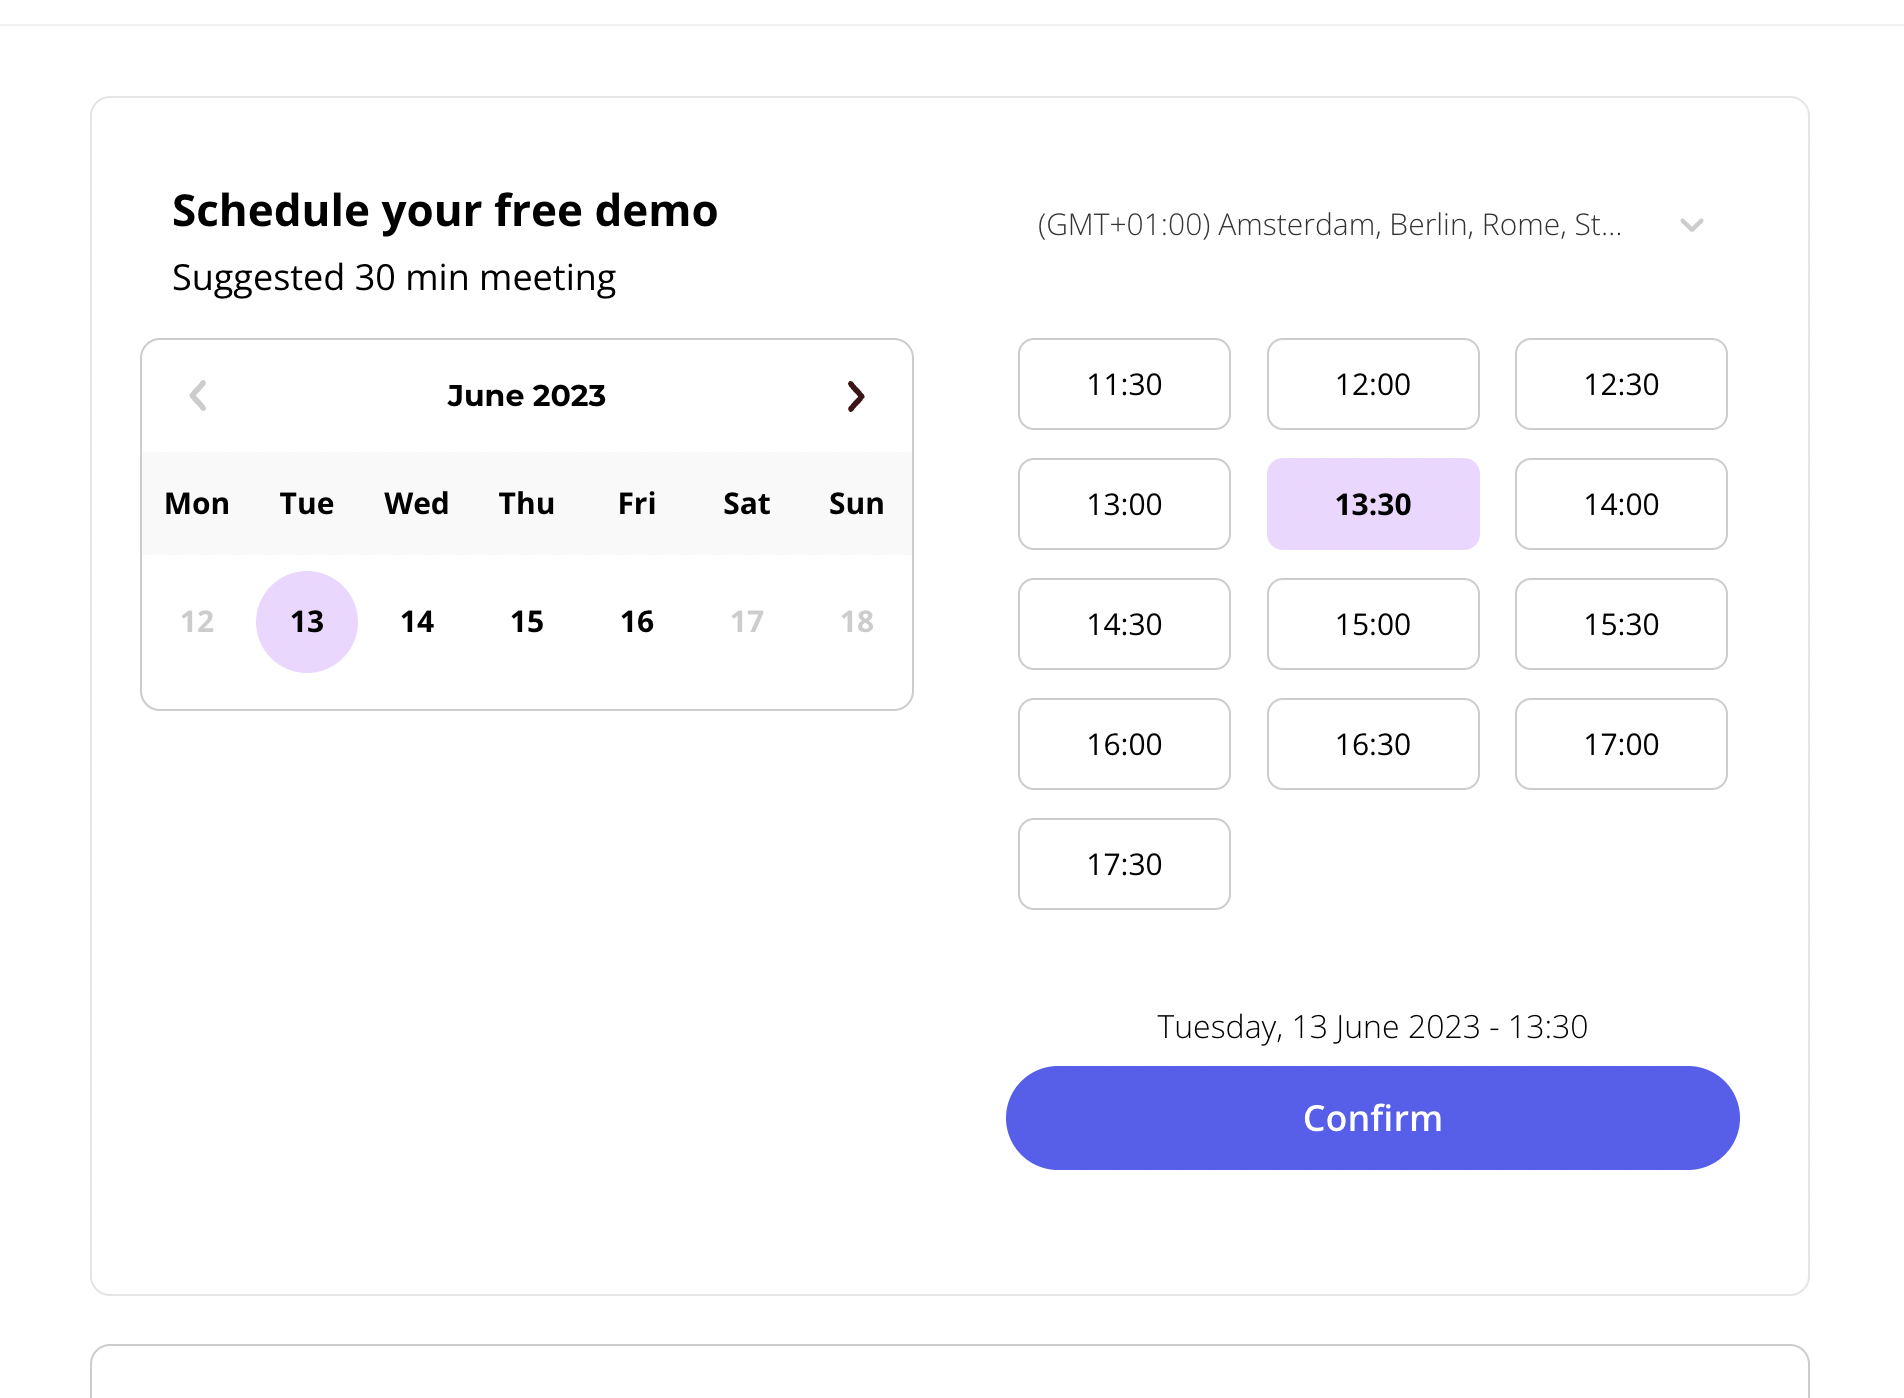Go to the next month arrow

click(x=855, y=396)
